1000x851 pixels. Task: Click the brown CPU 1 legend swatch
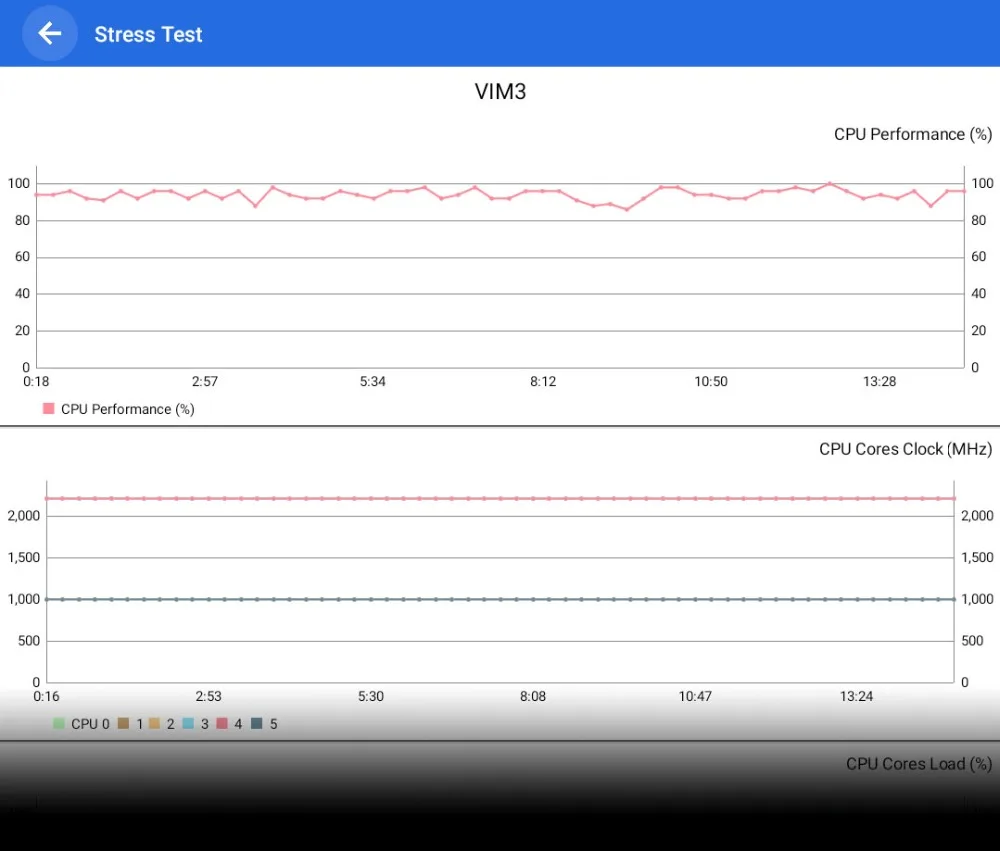click(x=124, y=723)
